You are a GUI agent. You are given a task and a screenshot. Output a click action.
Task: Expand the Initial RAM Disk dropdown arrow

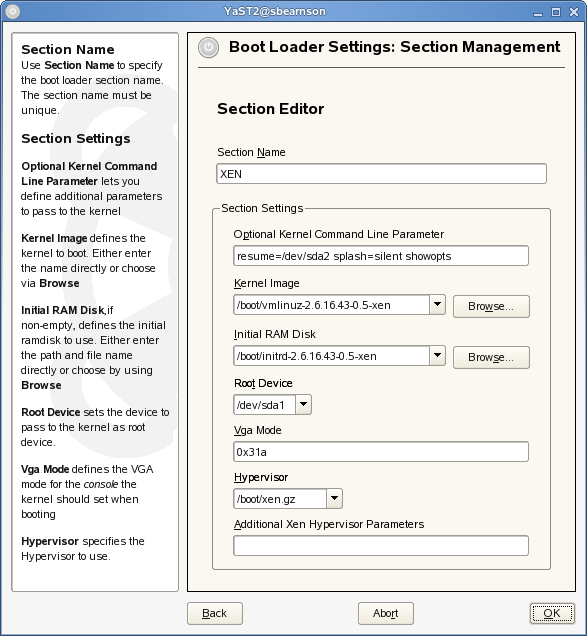point(437,356)
